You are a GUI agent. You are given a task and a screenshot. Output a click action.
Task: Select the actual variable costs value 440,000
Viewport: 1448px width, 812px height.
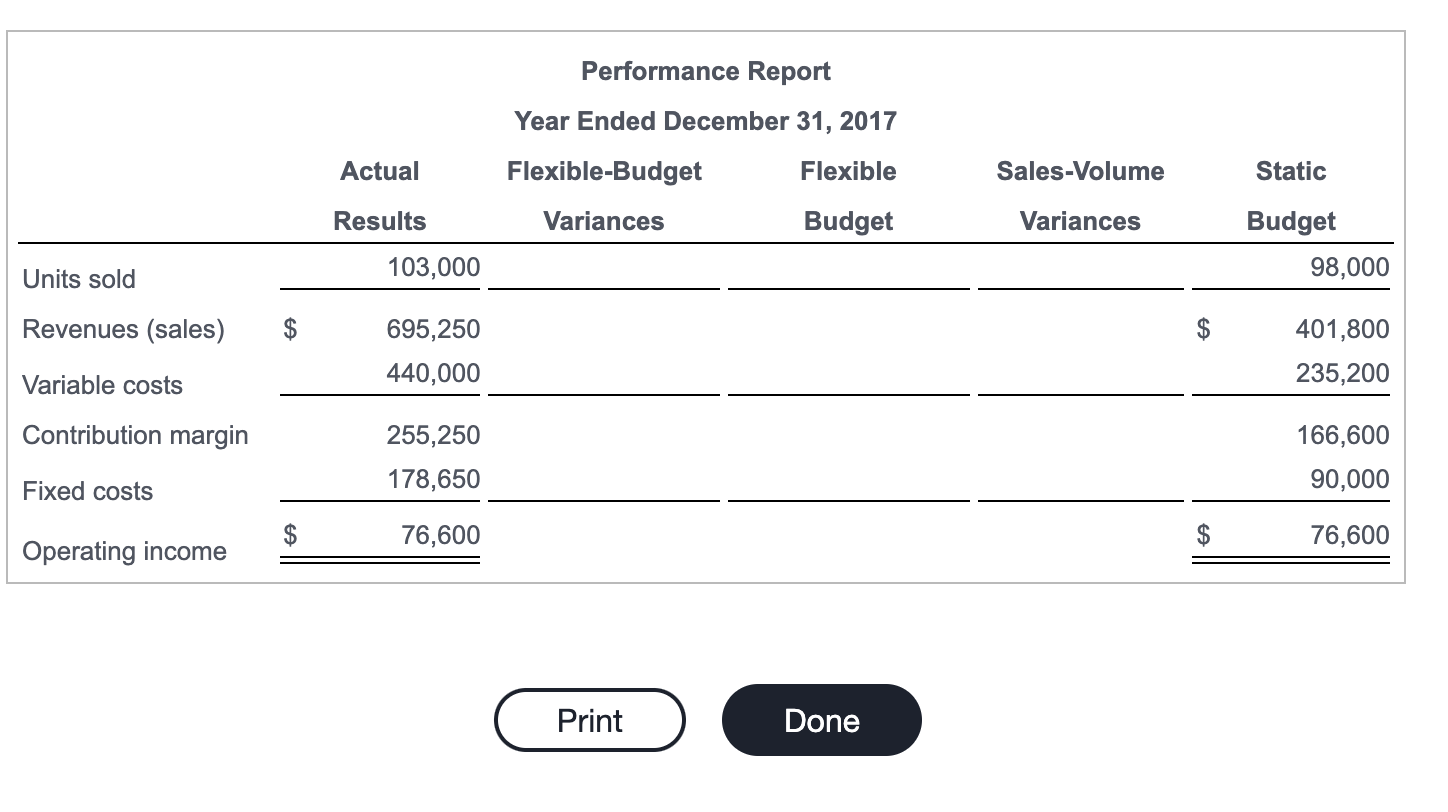tap(433, 373)
